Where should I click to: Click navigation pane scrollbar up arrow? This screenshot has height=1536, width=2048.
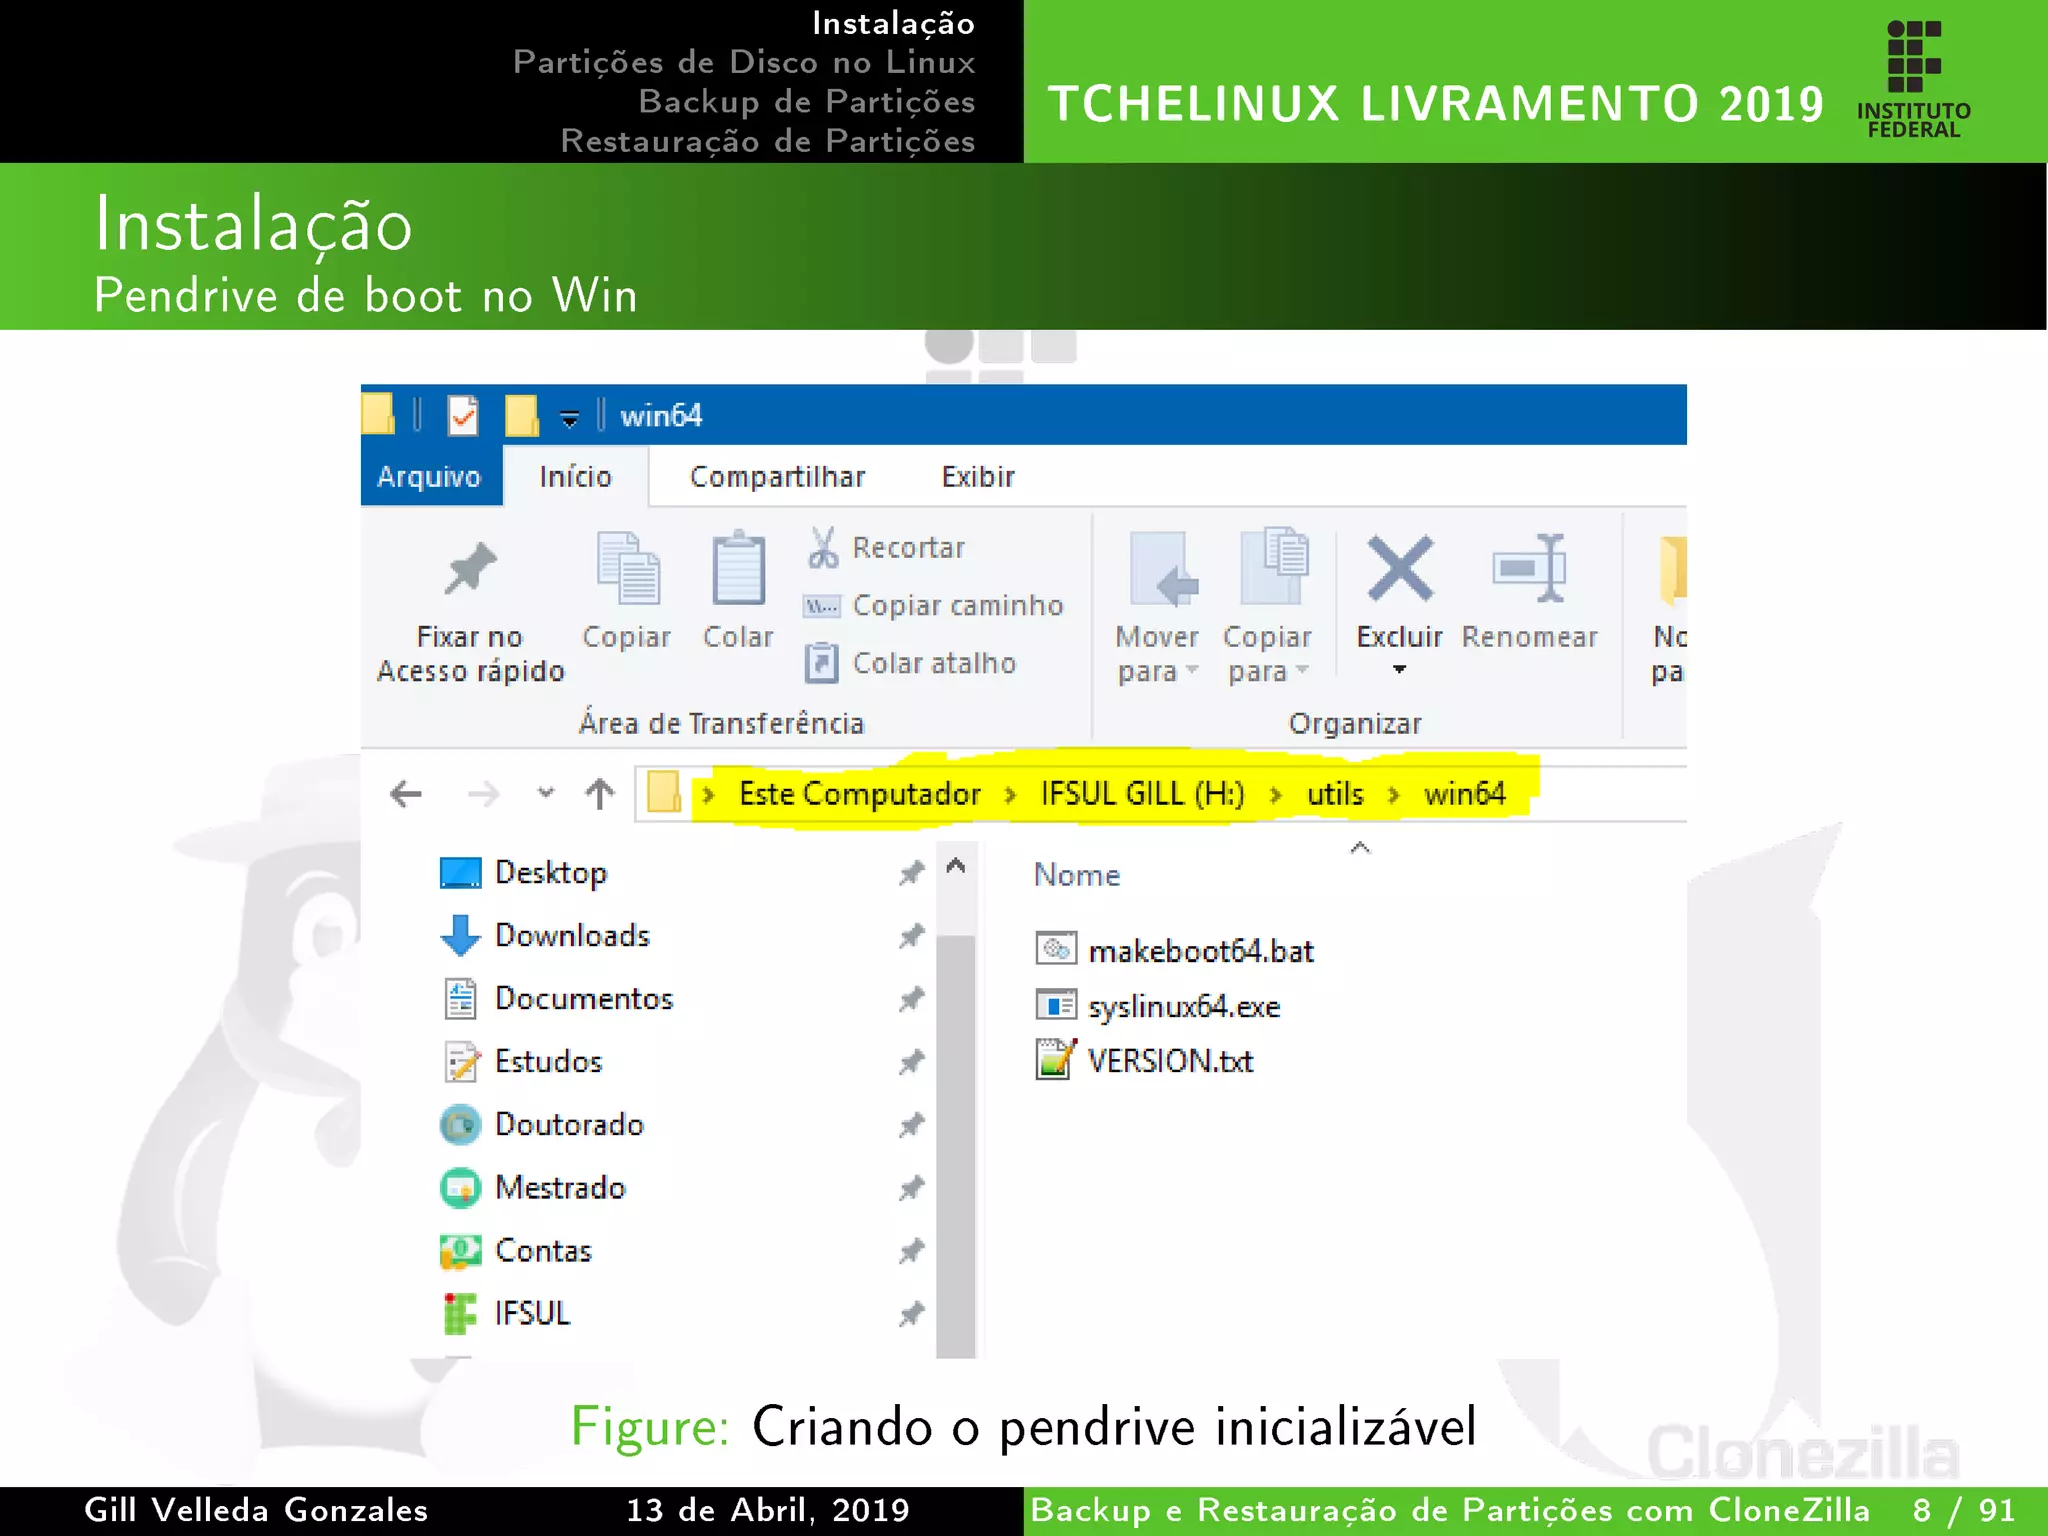[x=955, y=866]
